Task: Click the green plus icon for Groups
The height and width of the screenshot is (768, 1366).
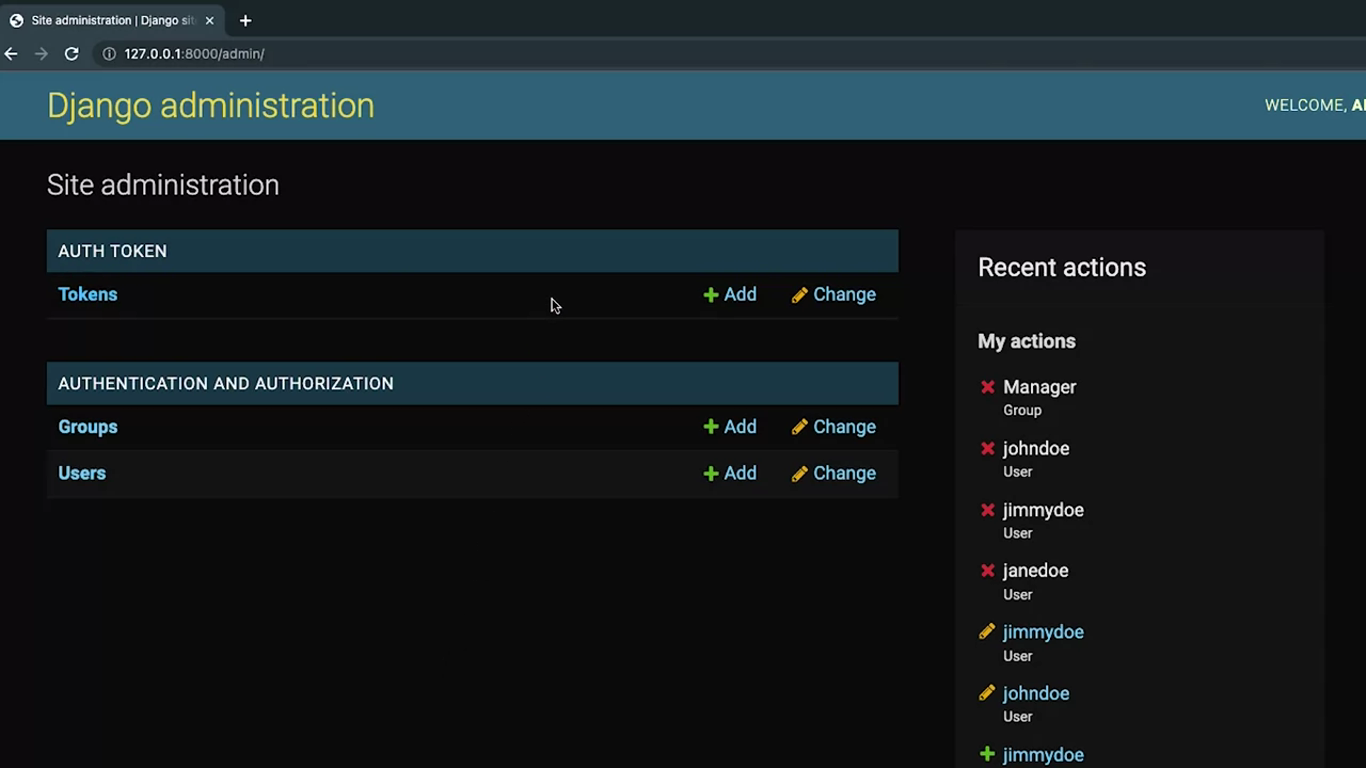Action: click(711, 427)
